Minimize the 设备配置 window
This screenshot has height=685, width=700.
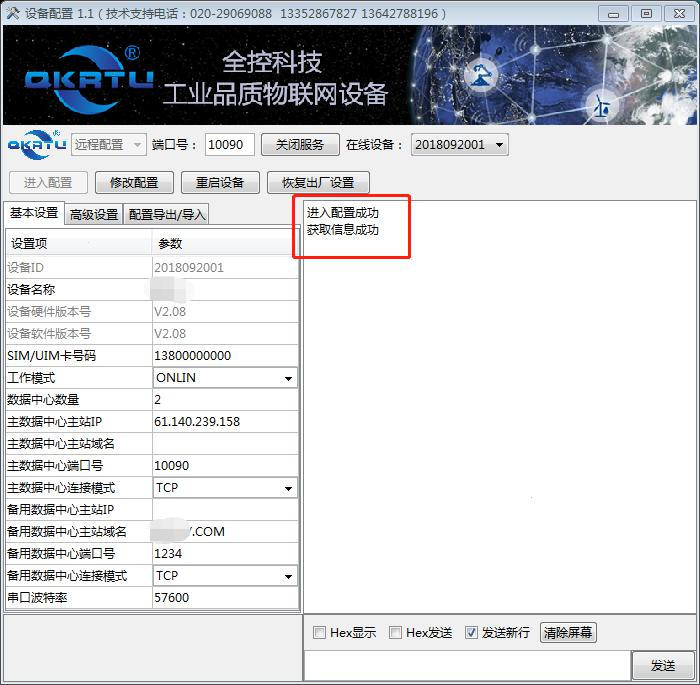613,14
